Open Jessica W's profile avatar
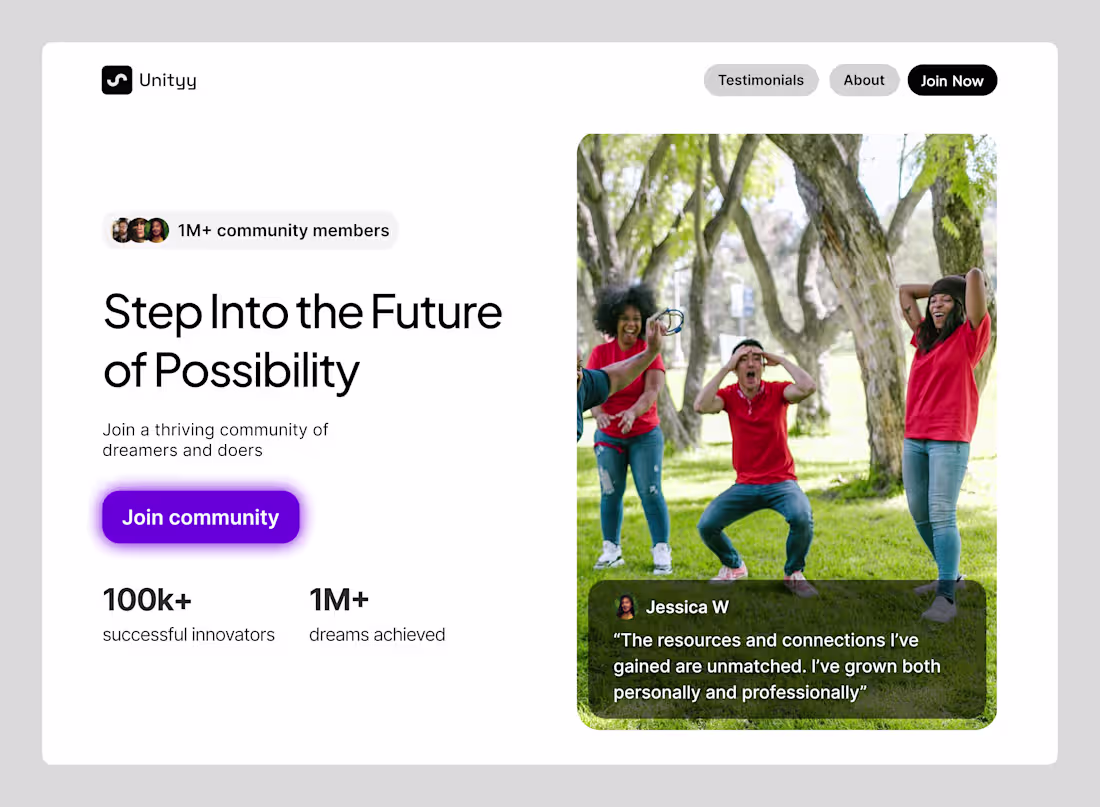Screen dimensions: 1100x807 pos(627,606)
